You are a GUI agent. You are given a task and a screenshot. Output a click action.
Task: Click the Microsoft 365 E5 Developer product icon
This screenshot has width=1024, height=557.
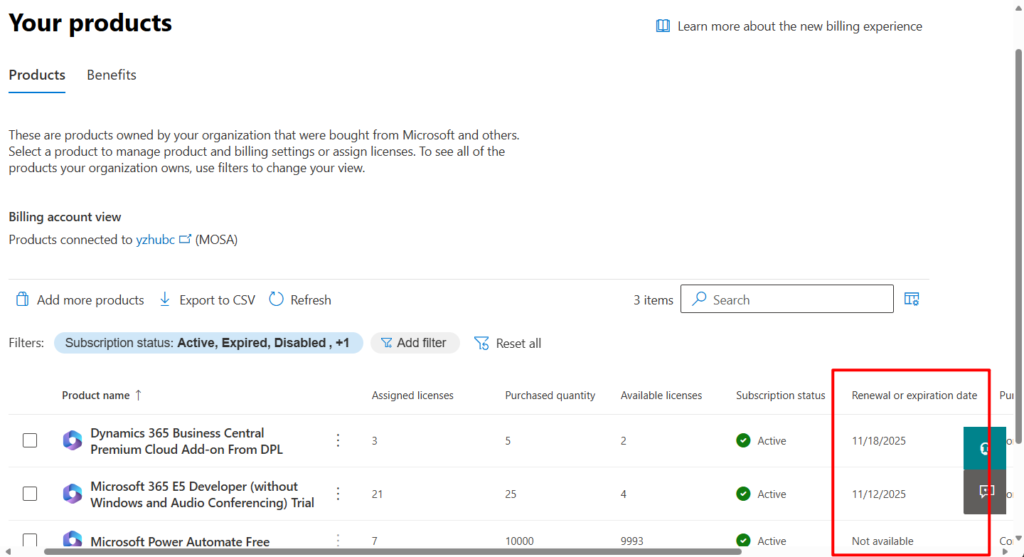[72, 494]
